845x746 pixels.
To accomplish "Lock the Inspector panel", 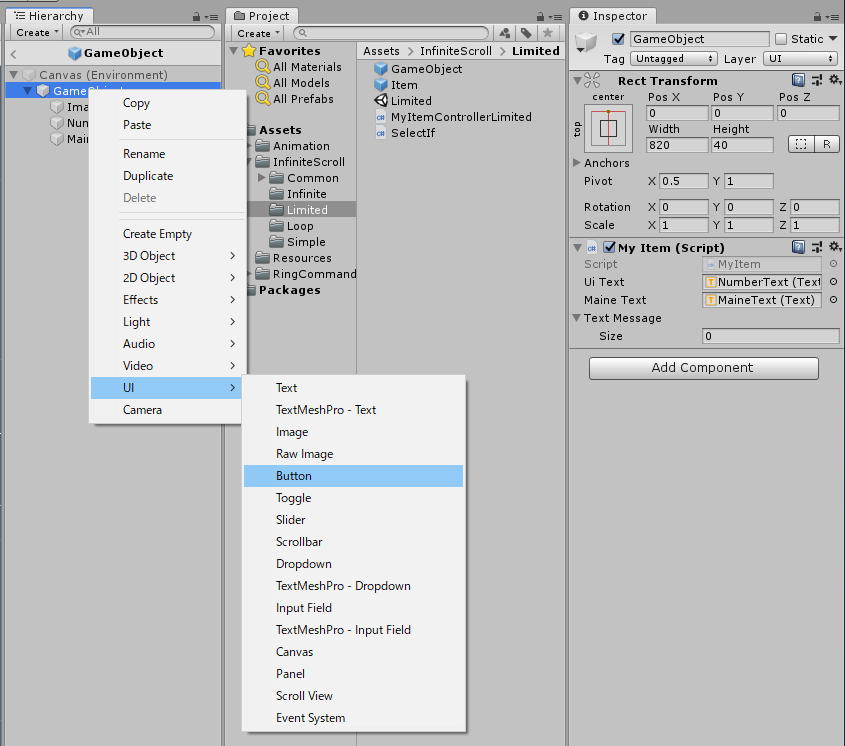I will coord(818,17).
